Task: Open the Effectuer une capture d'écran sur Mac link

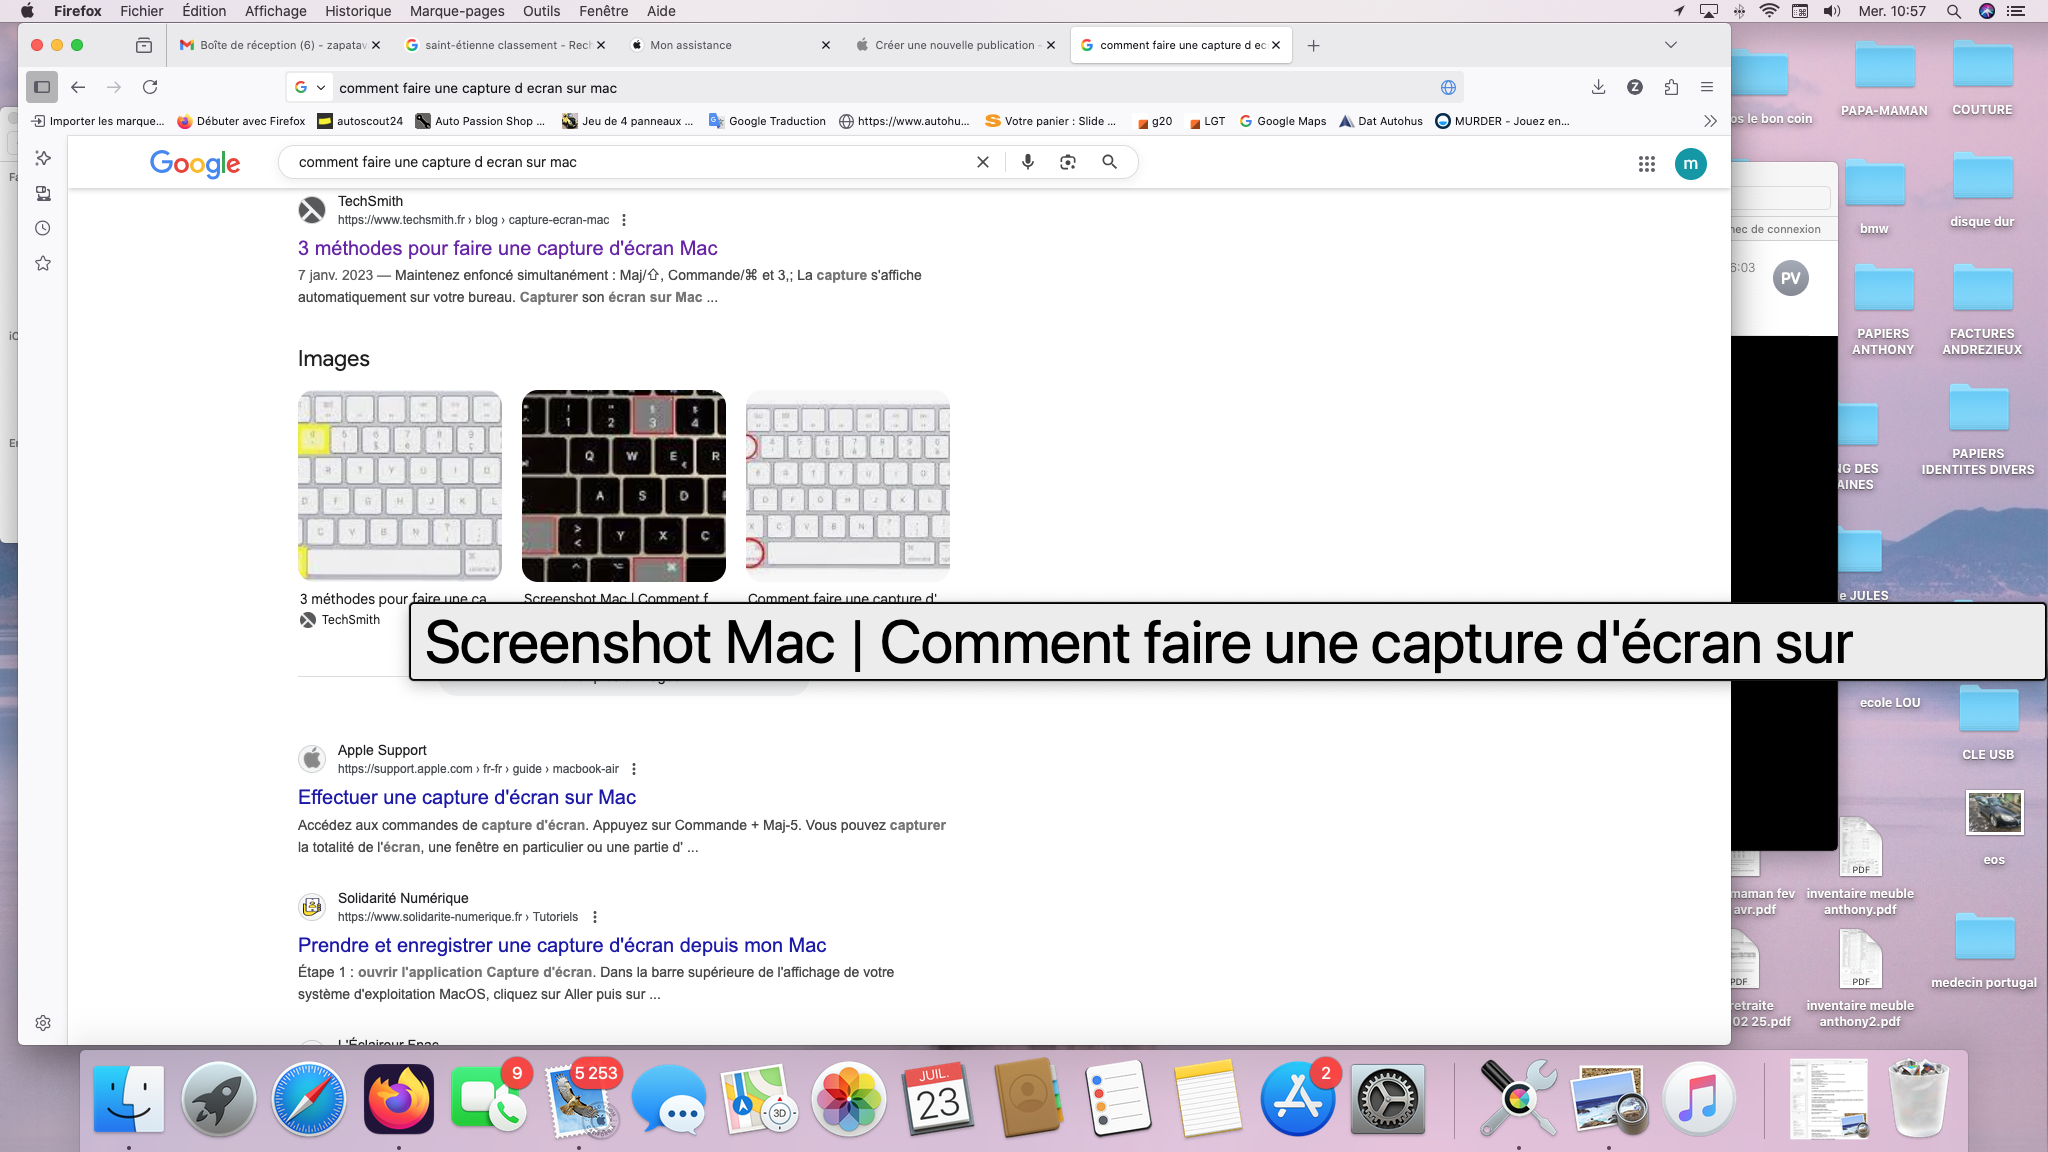Action: tap(466, 797)
